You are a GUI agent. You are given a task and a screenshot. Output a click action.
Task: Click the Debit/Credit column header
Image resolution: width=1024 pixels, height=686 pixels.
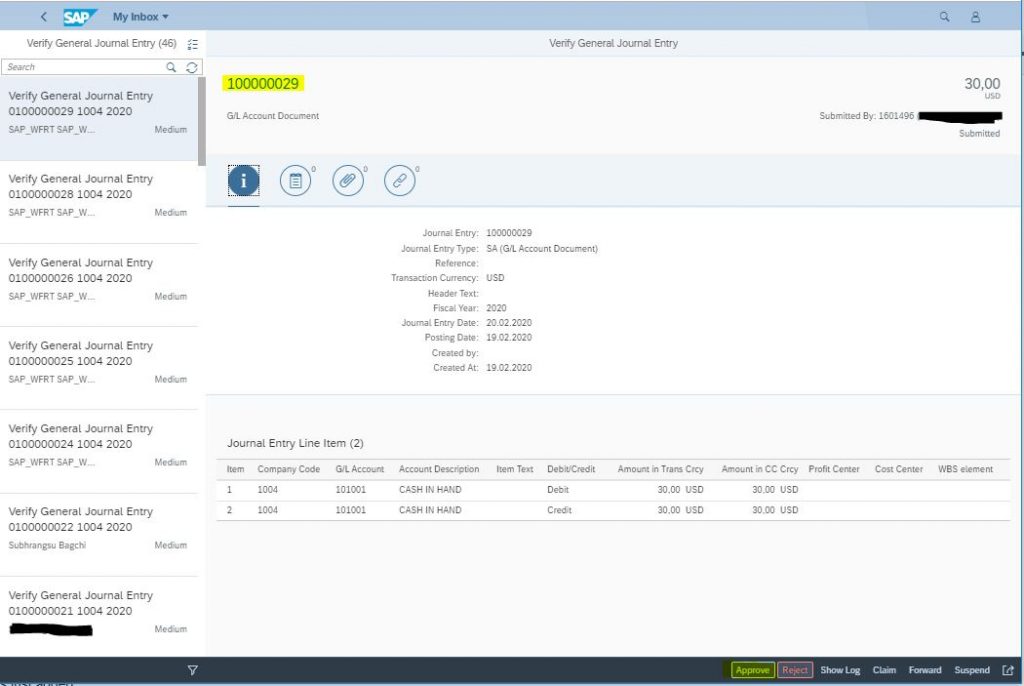coord(571,469)
